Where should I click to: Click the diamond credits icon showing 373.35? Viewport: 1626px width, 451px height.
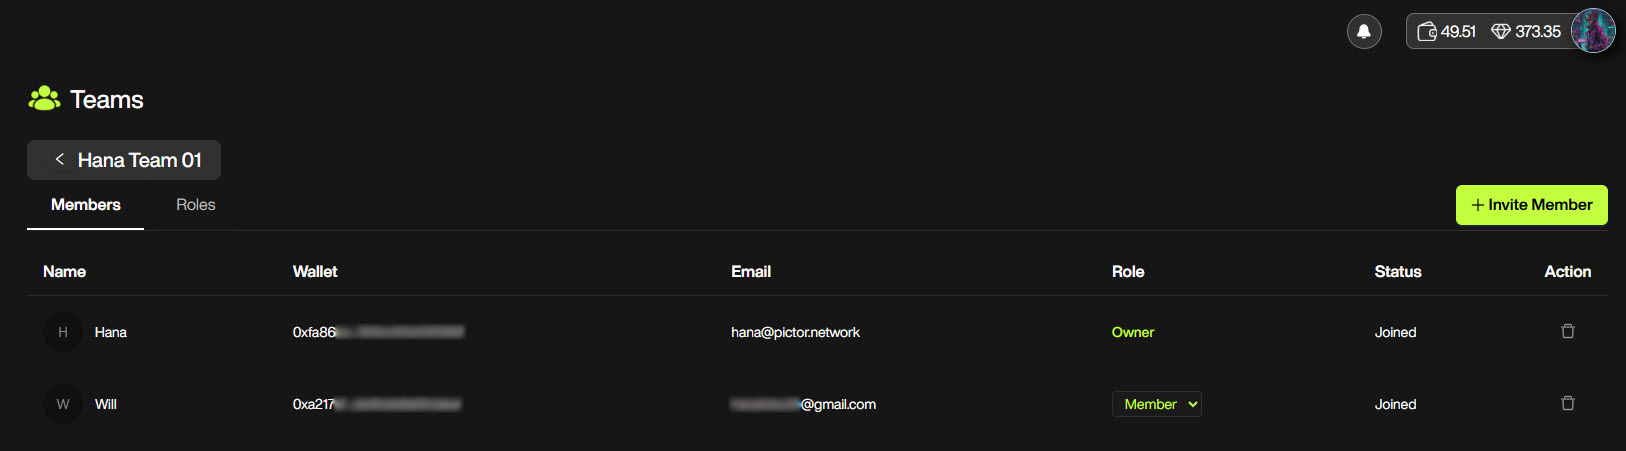(1500, 31)
